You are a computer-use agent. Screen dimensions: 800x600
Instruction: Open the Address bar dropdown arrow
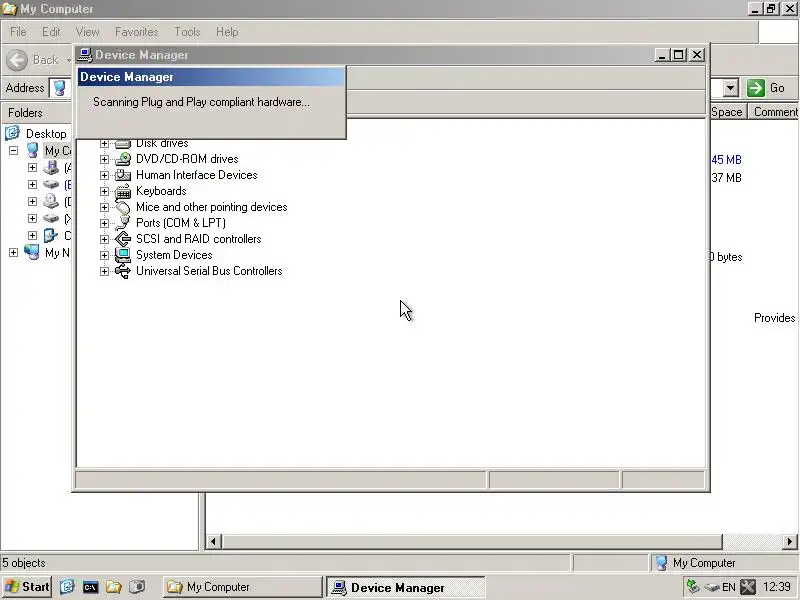coord(730,88)
